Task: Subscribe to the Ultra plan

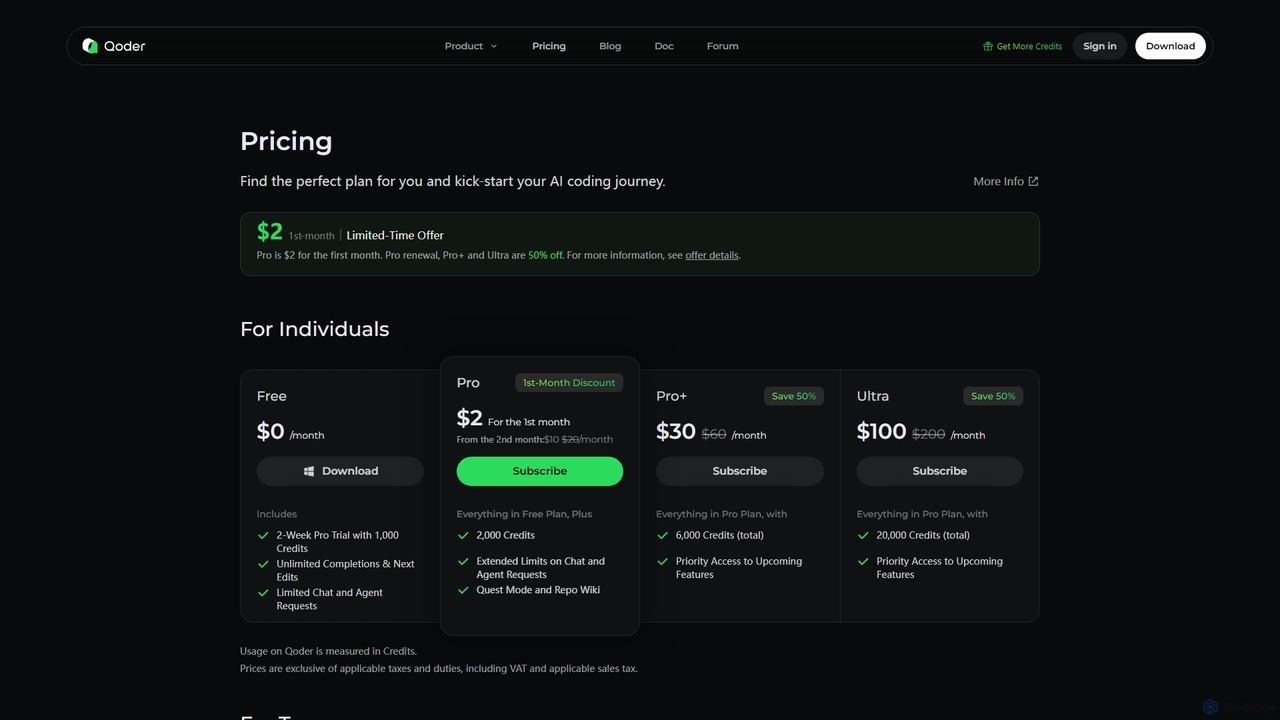Action: coord(940,471)
